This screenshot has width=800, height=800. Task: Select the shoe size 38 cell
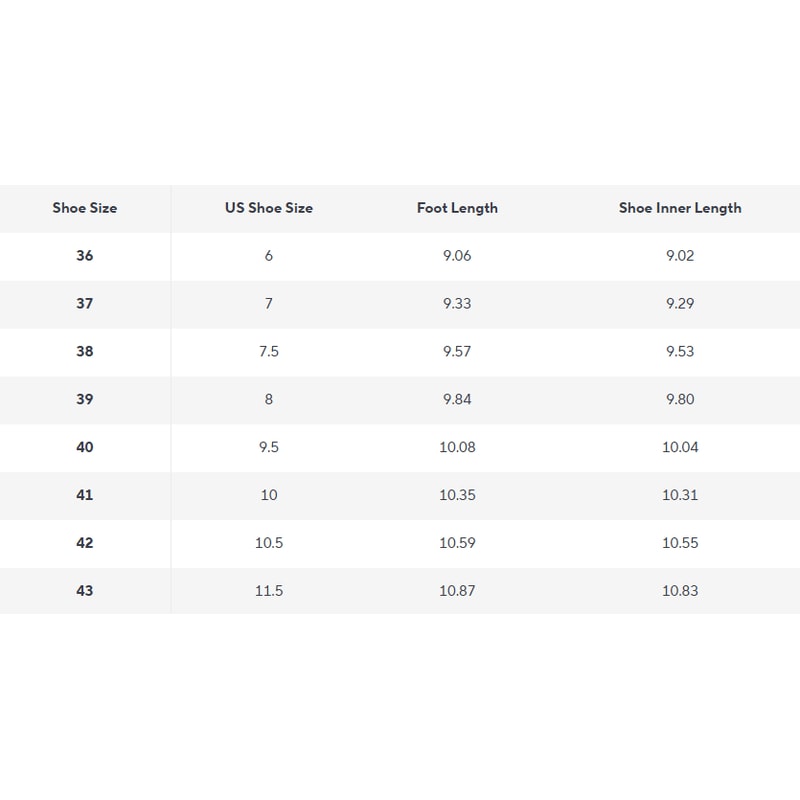85,352
